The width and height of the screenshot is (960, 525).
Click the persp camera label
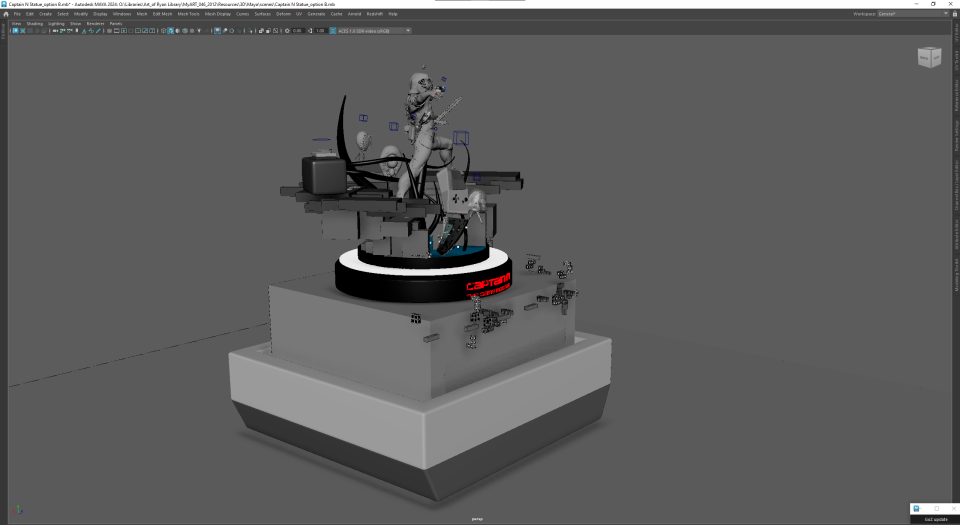[x=477, y=519]
